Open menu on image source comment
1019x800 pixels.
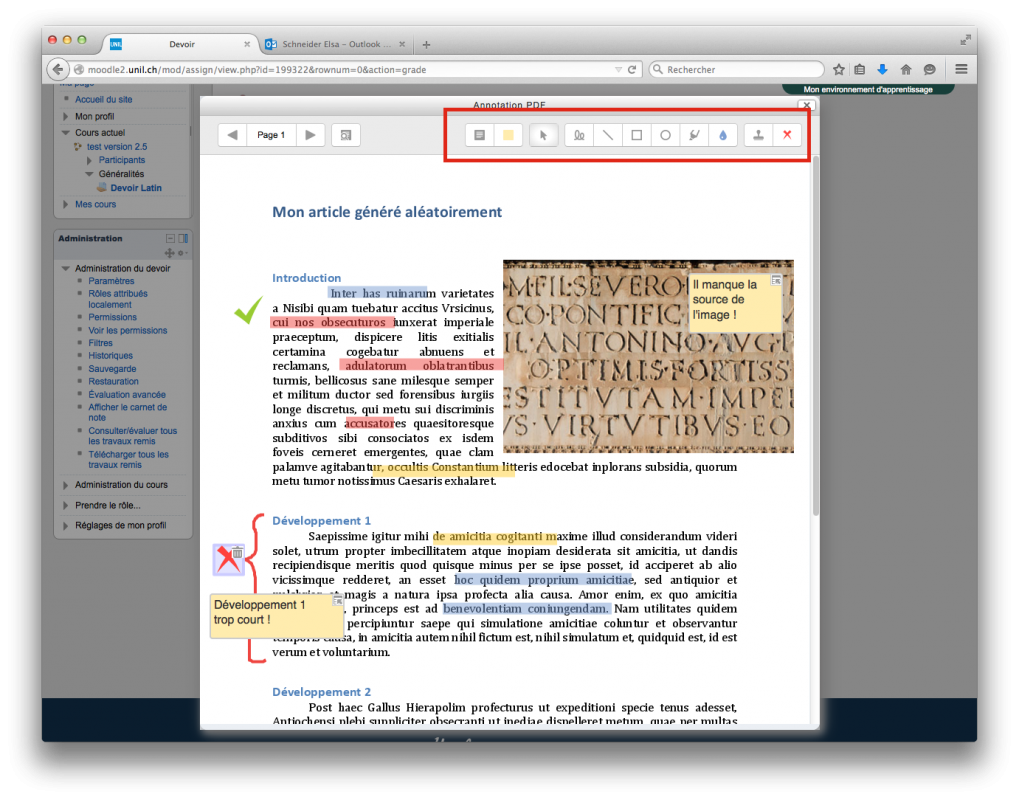coord(775,281)
